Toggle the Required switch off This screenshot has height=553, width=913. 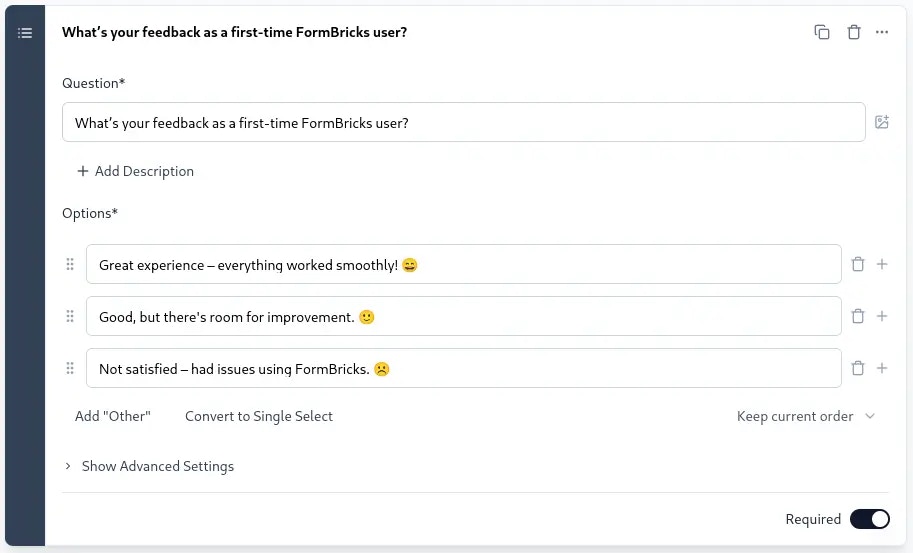click(869, 519)
